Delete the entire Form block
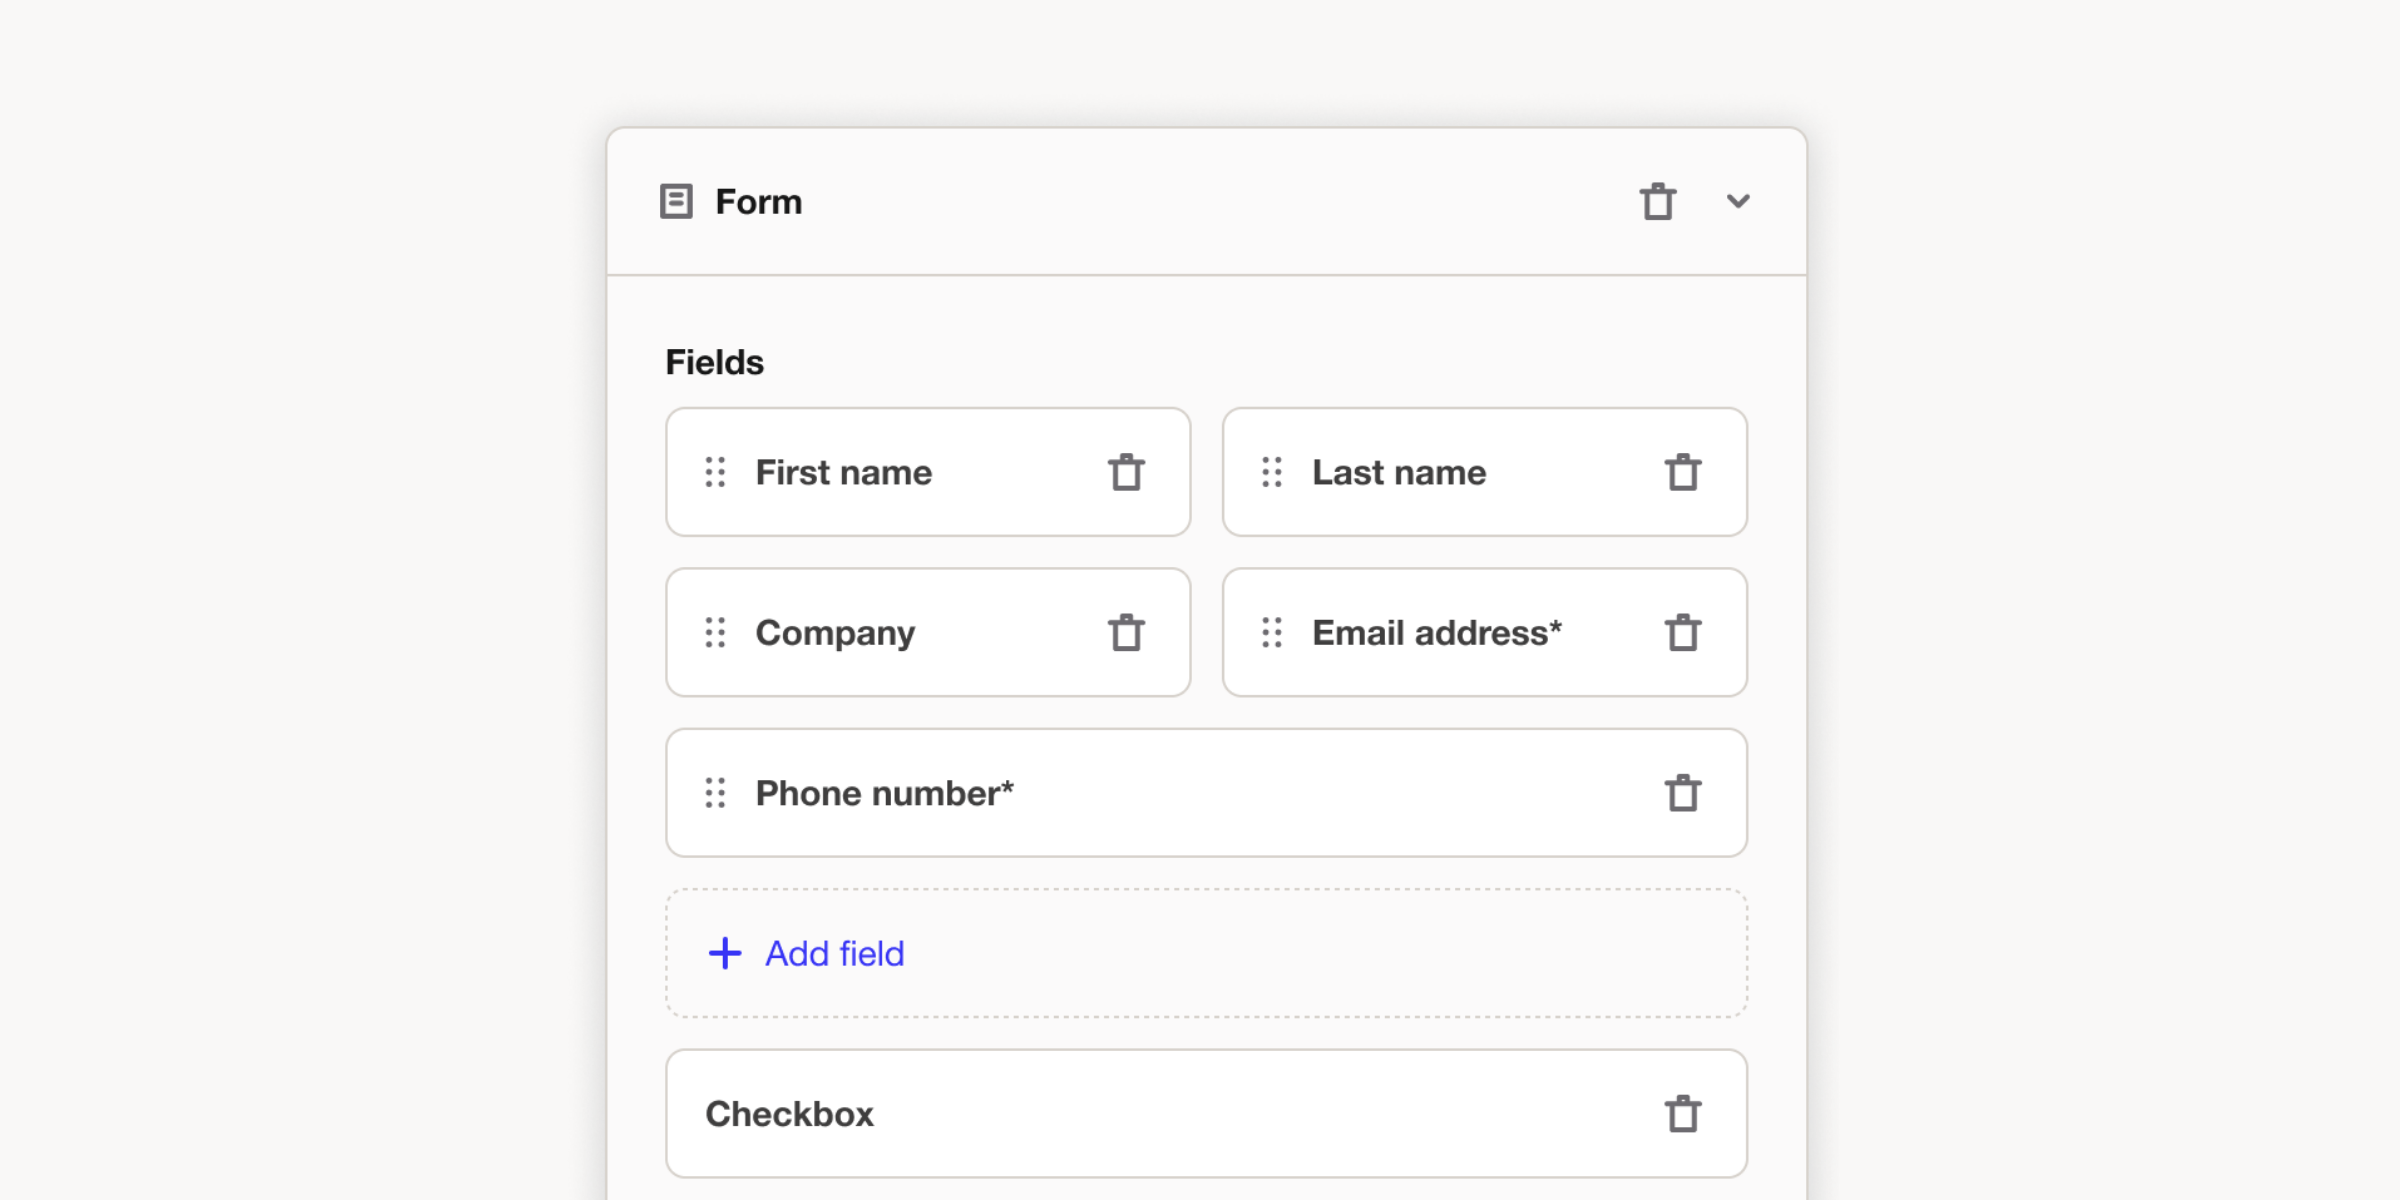Screen dimensions: 2400x1200 [1657, 201]
